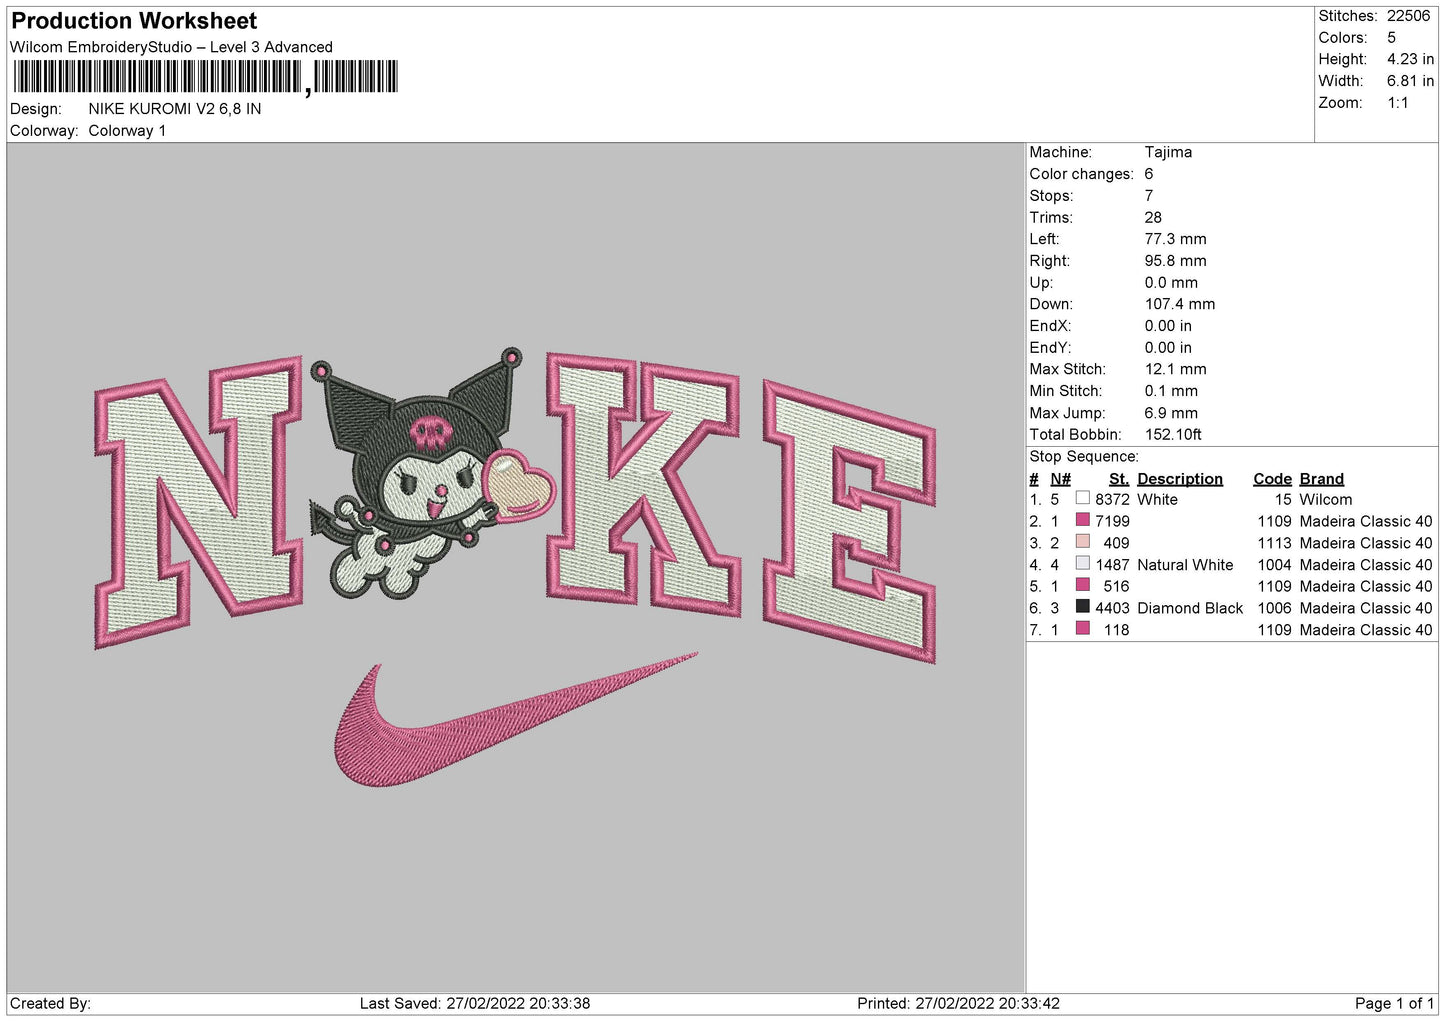This screenshot has height=1021, width=1445.
Task: Select the pink swatch beside stitch count 118
Action: [1082, 629]
